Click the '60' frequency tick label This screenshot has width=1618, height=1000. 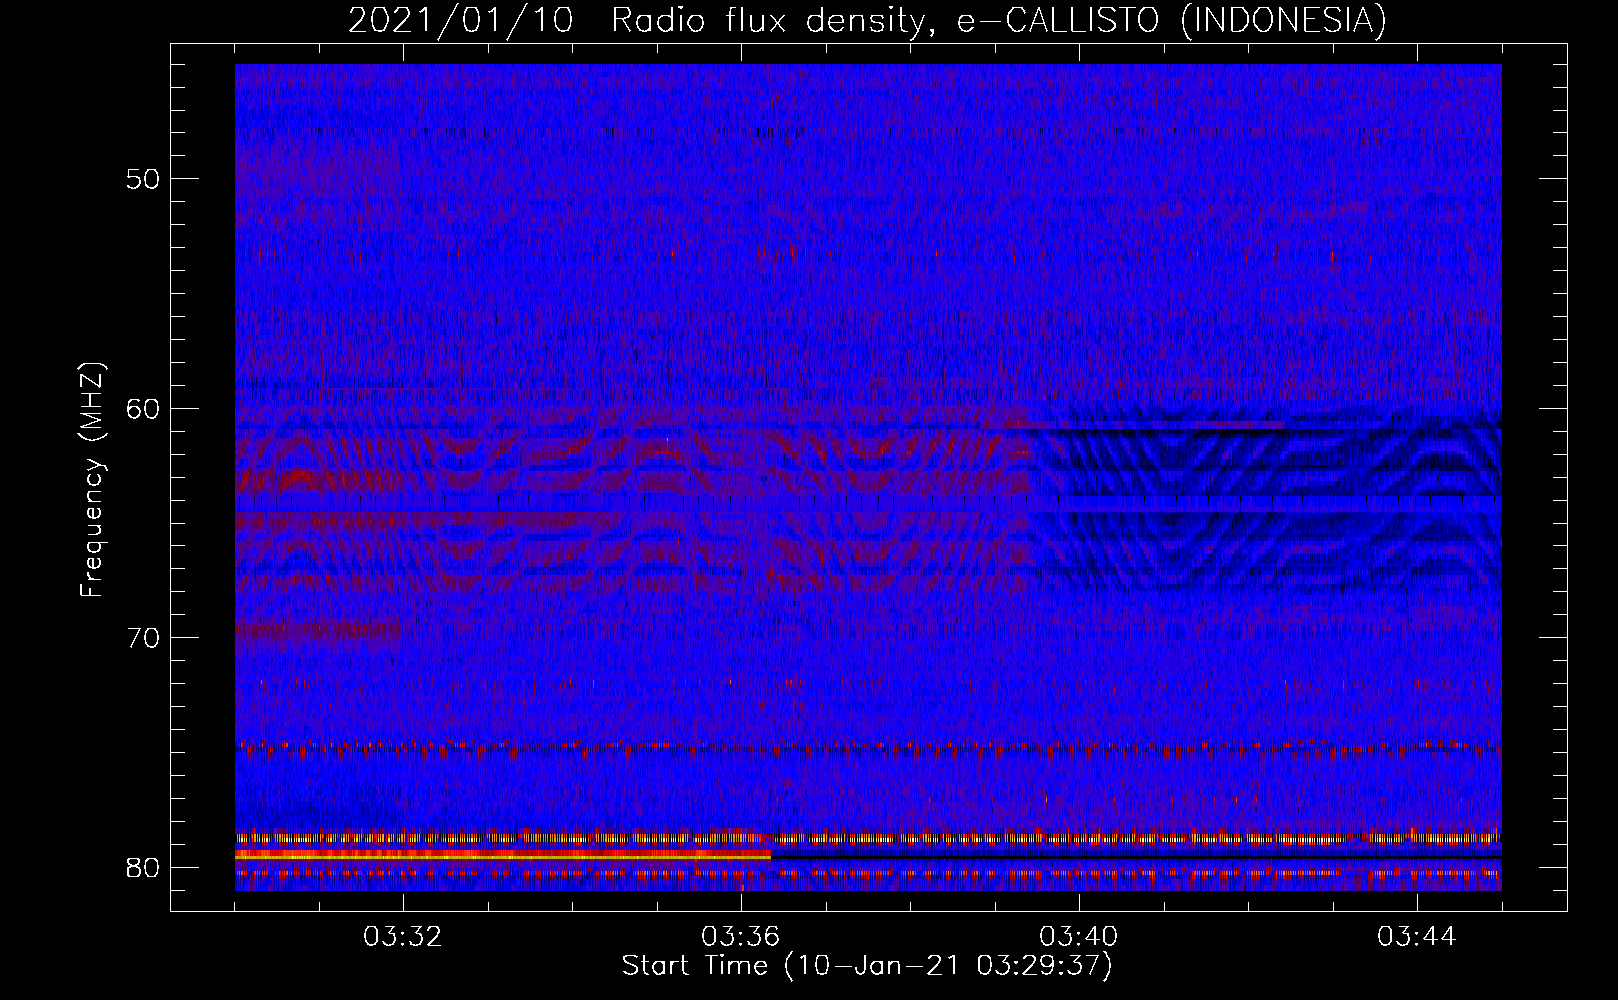(x=144, y=408)
